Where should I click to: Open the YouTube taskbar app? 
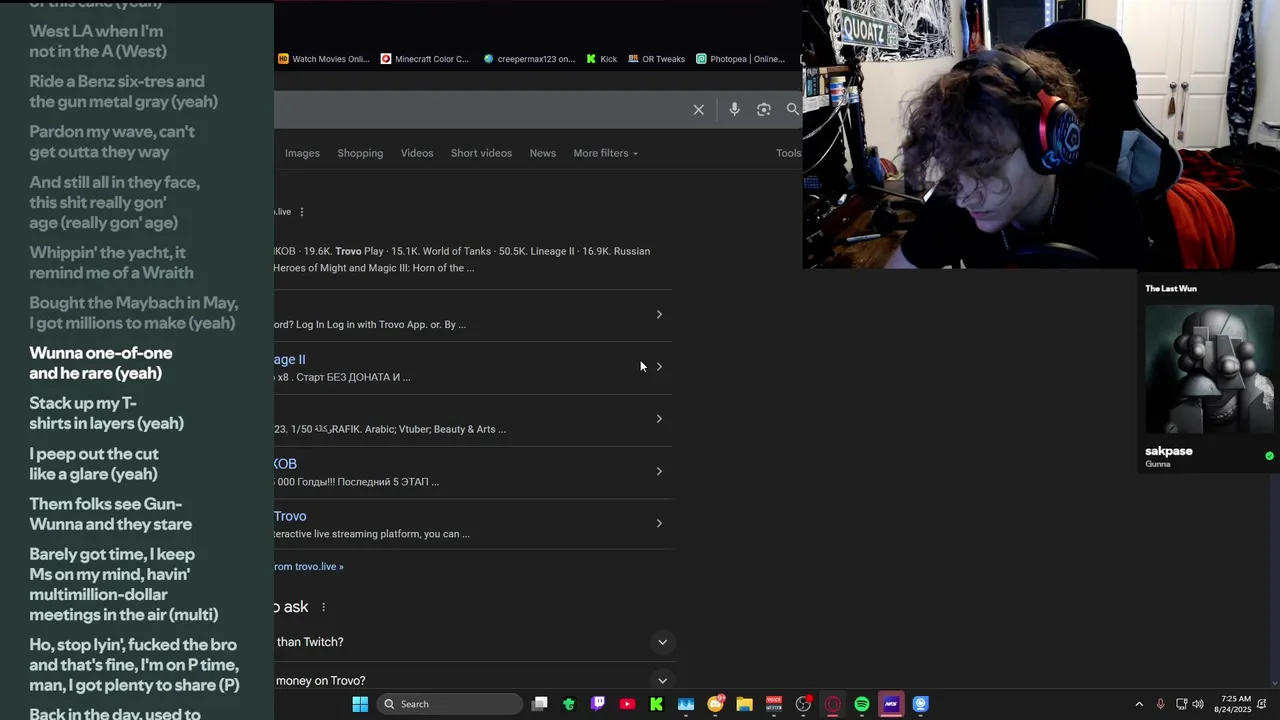tap(627, 704)
